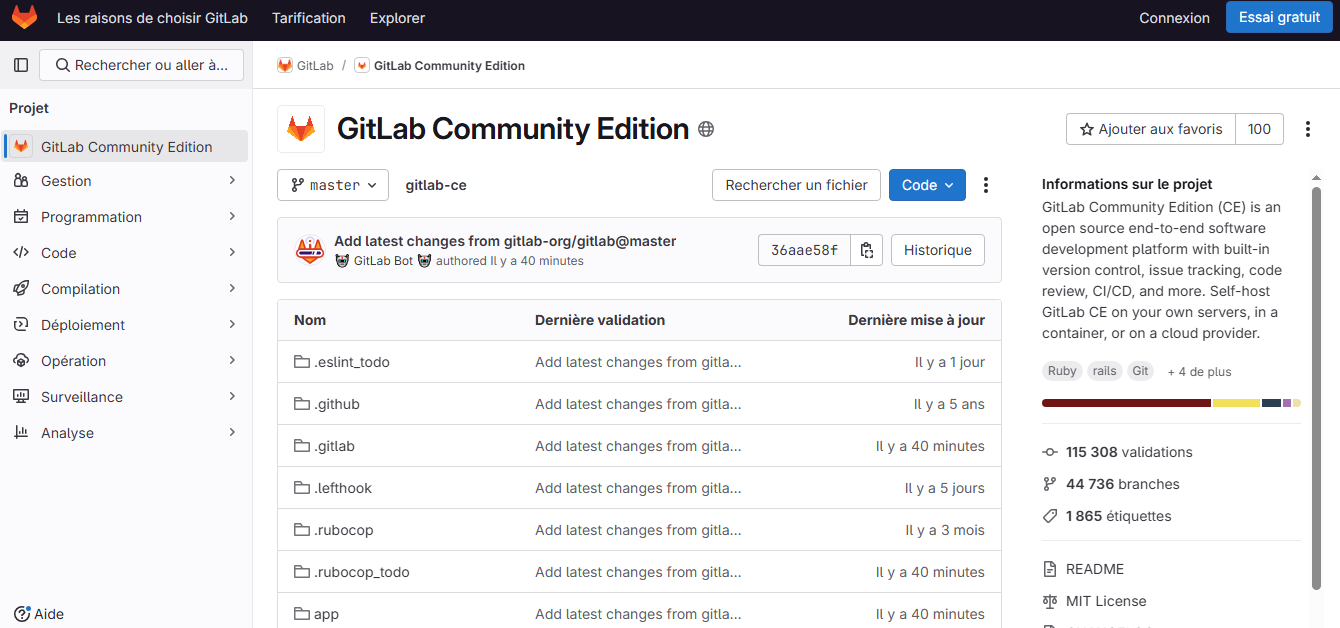The image size is (1340, 628).
Task: Open the Code download dropdown
Action: pos(927,184)
